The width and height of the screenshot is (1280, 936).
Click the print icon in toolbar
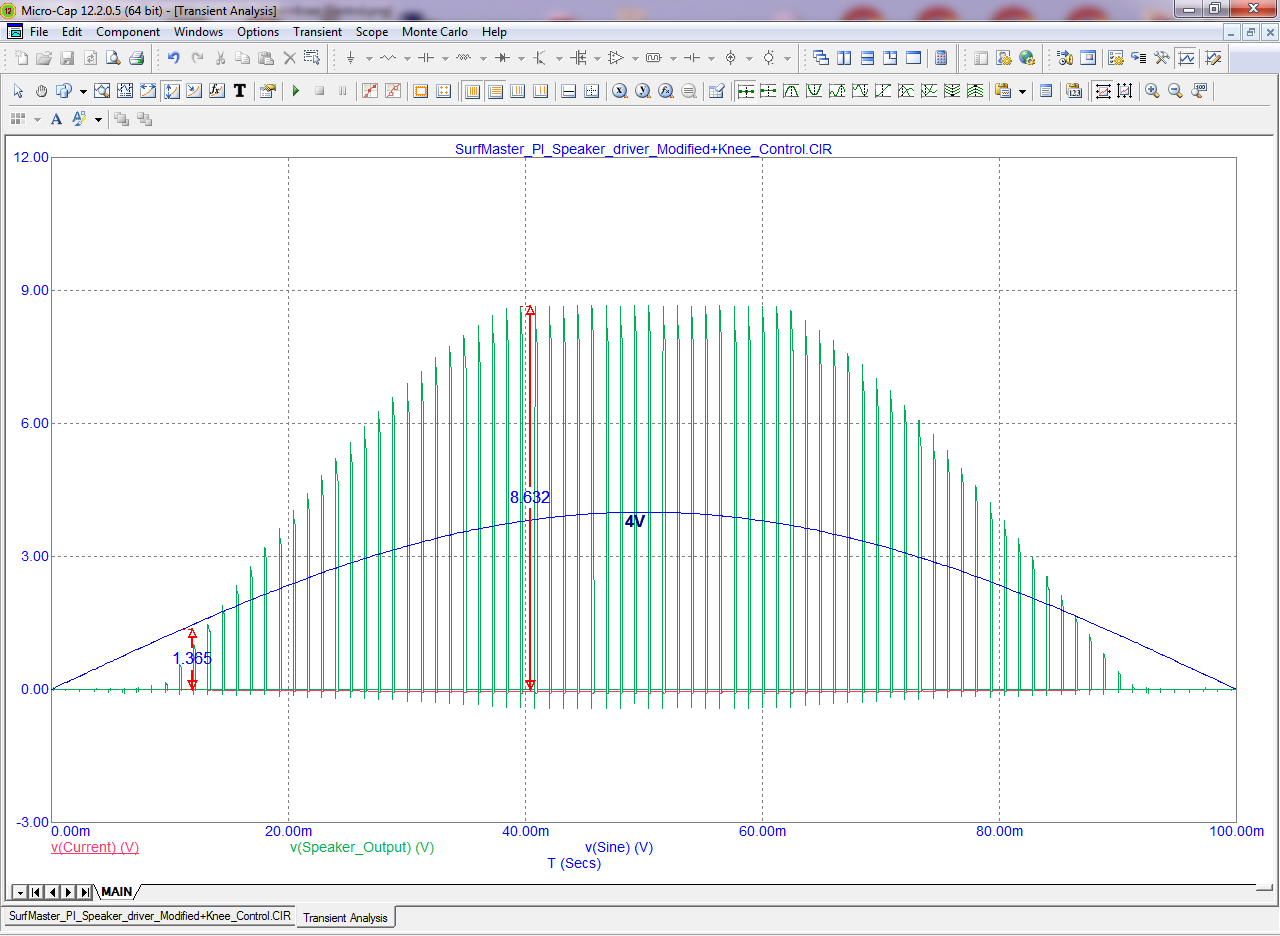pos(136,58)
